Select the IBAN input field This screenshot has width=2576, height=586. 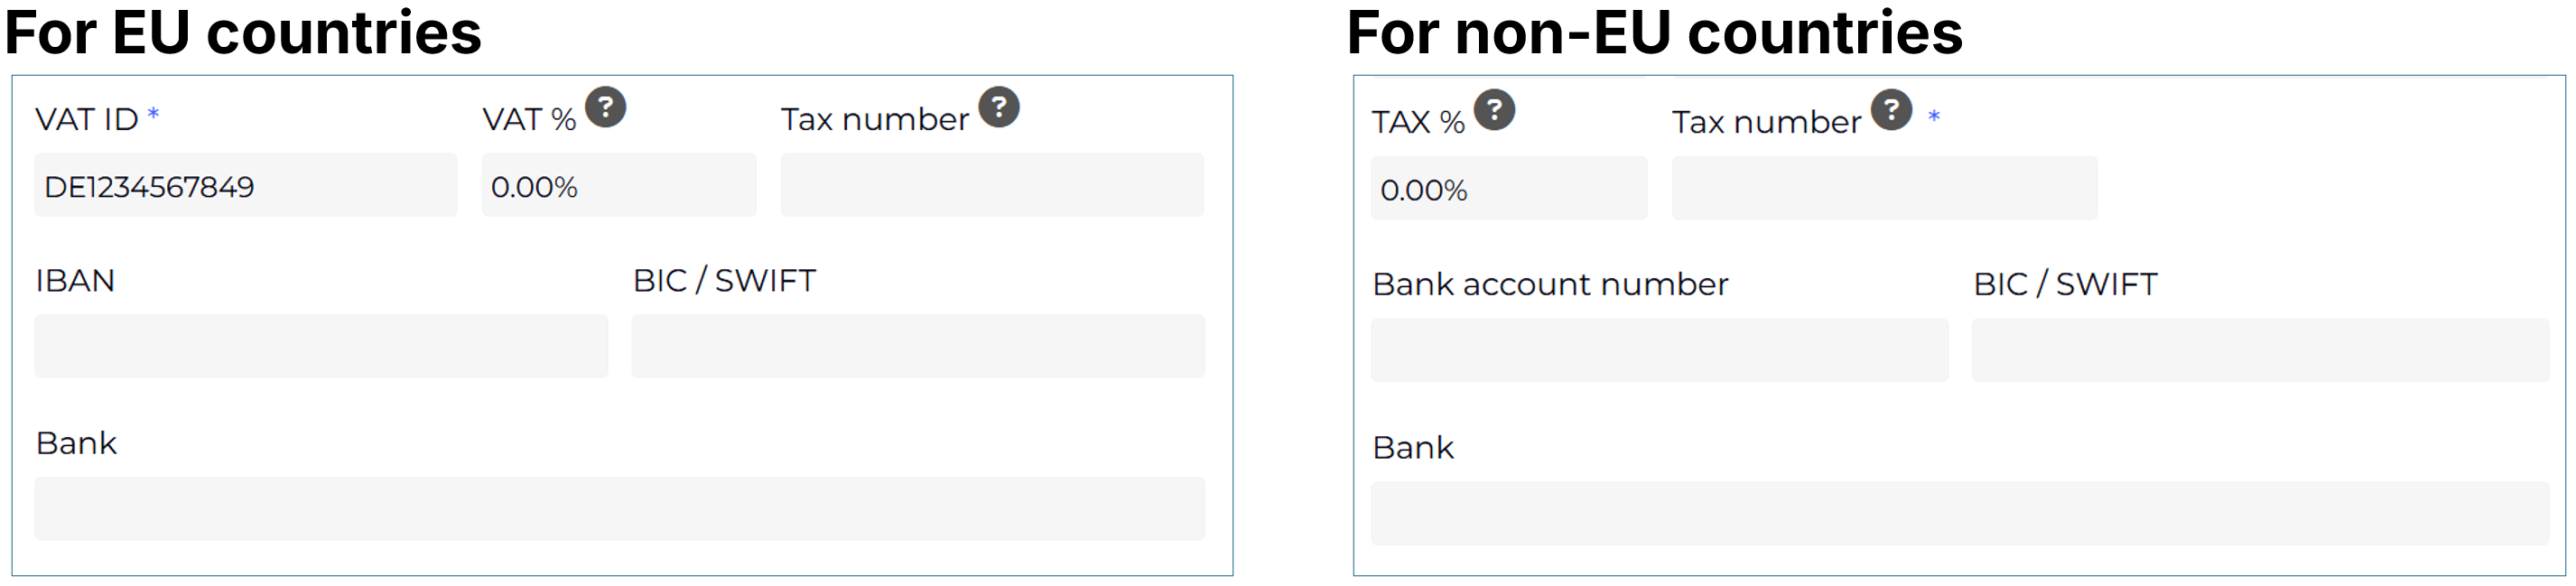coord(321,346)
